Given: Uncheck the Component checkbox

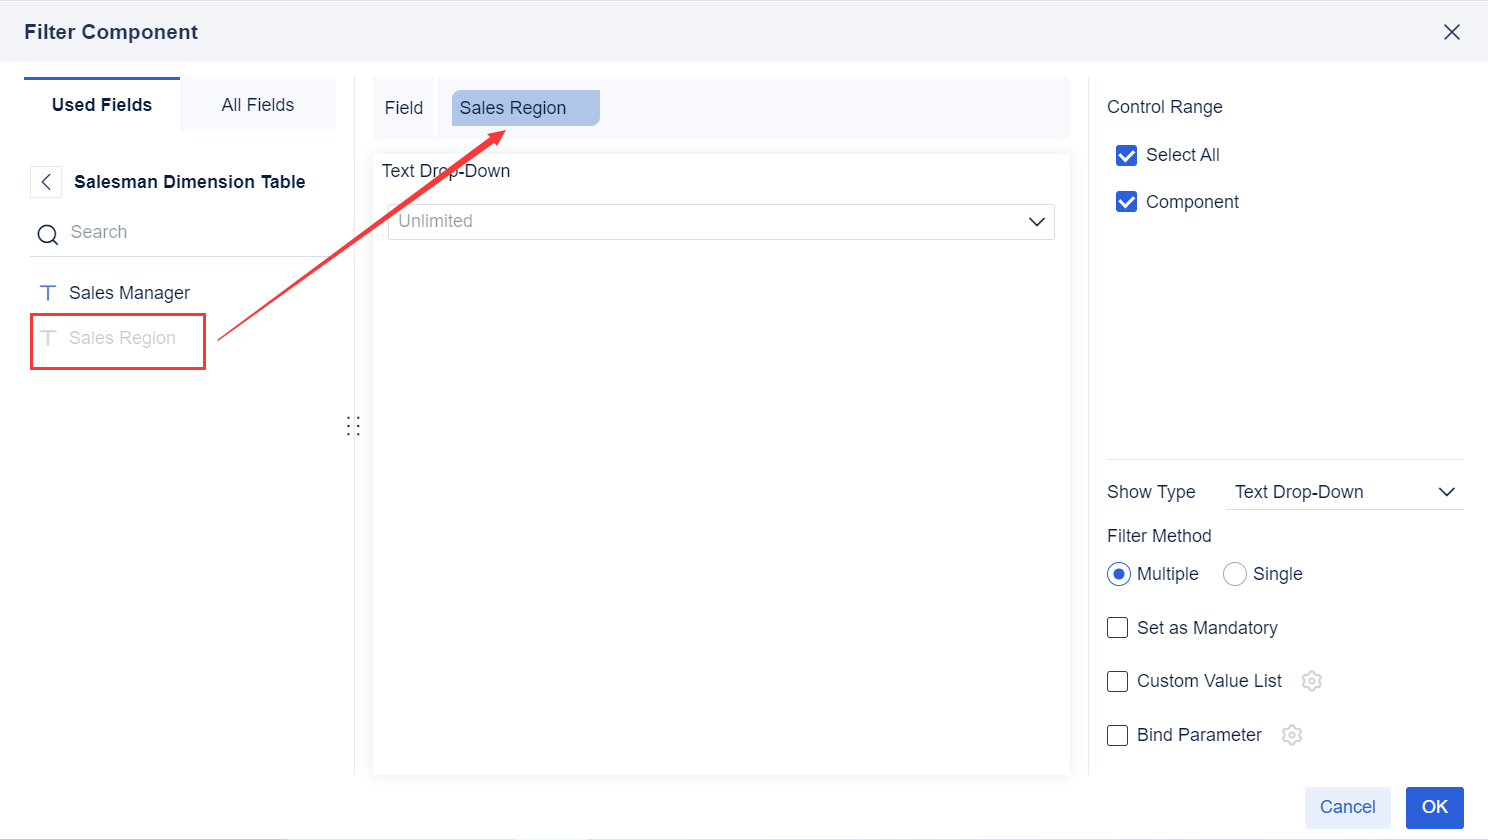Looking at the screenshot, I should 1126,201.
